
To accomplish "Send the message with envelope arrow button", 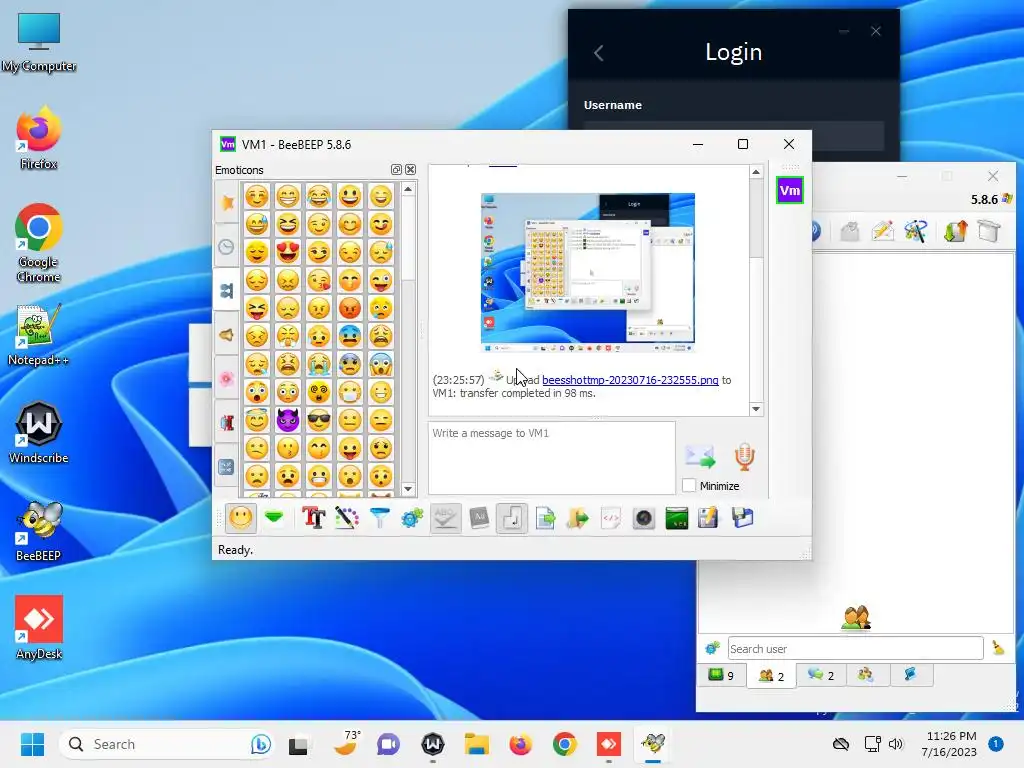I will [699, 456].
